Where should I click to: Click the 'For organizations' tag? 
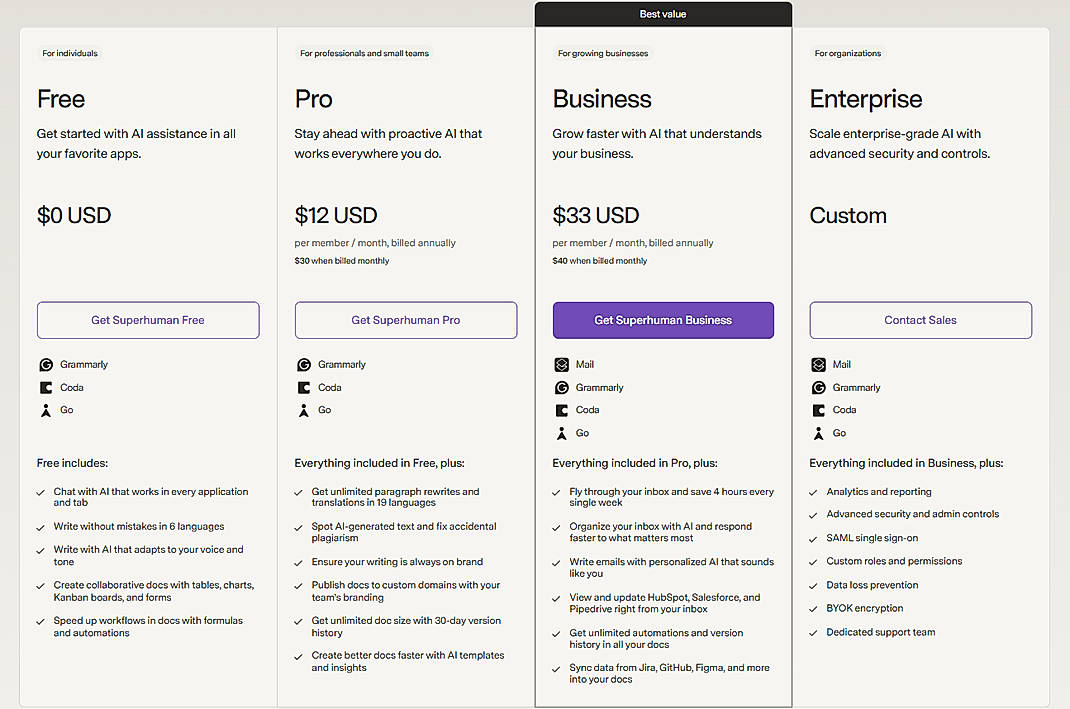pyautogui.click(x=848, y=53)
